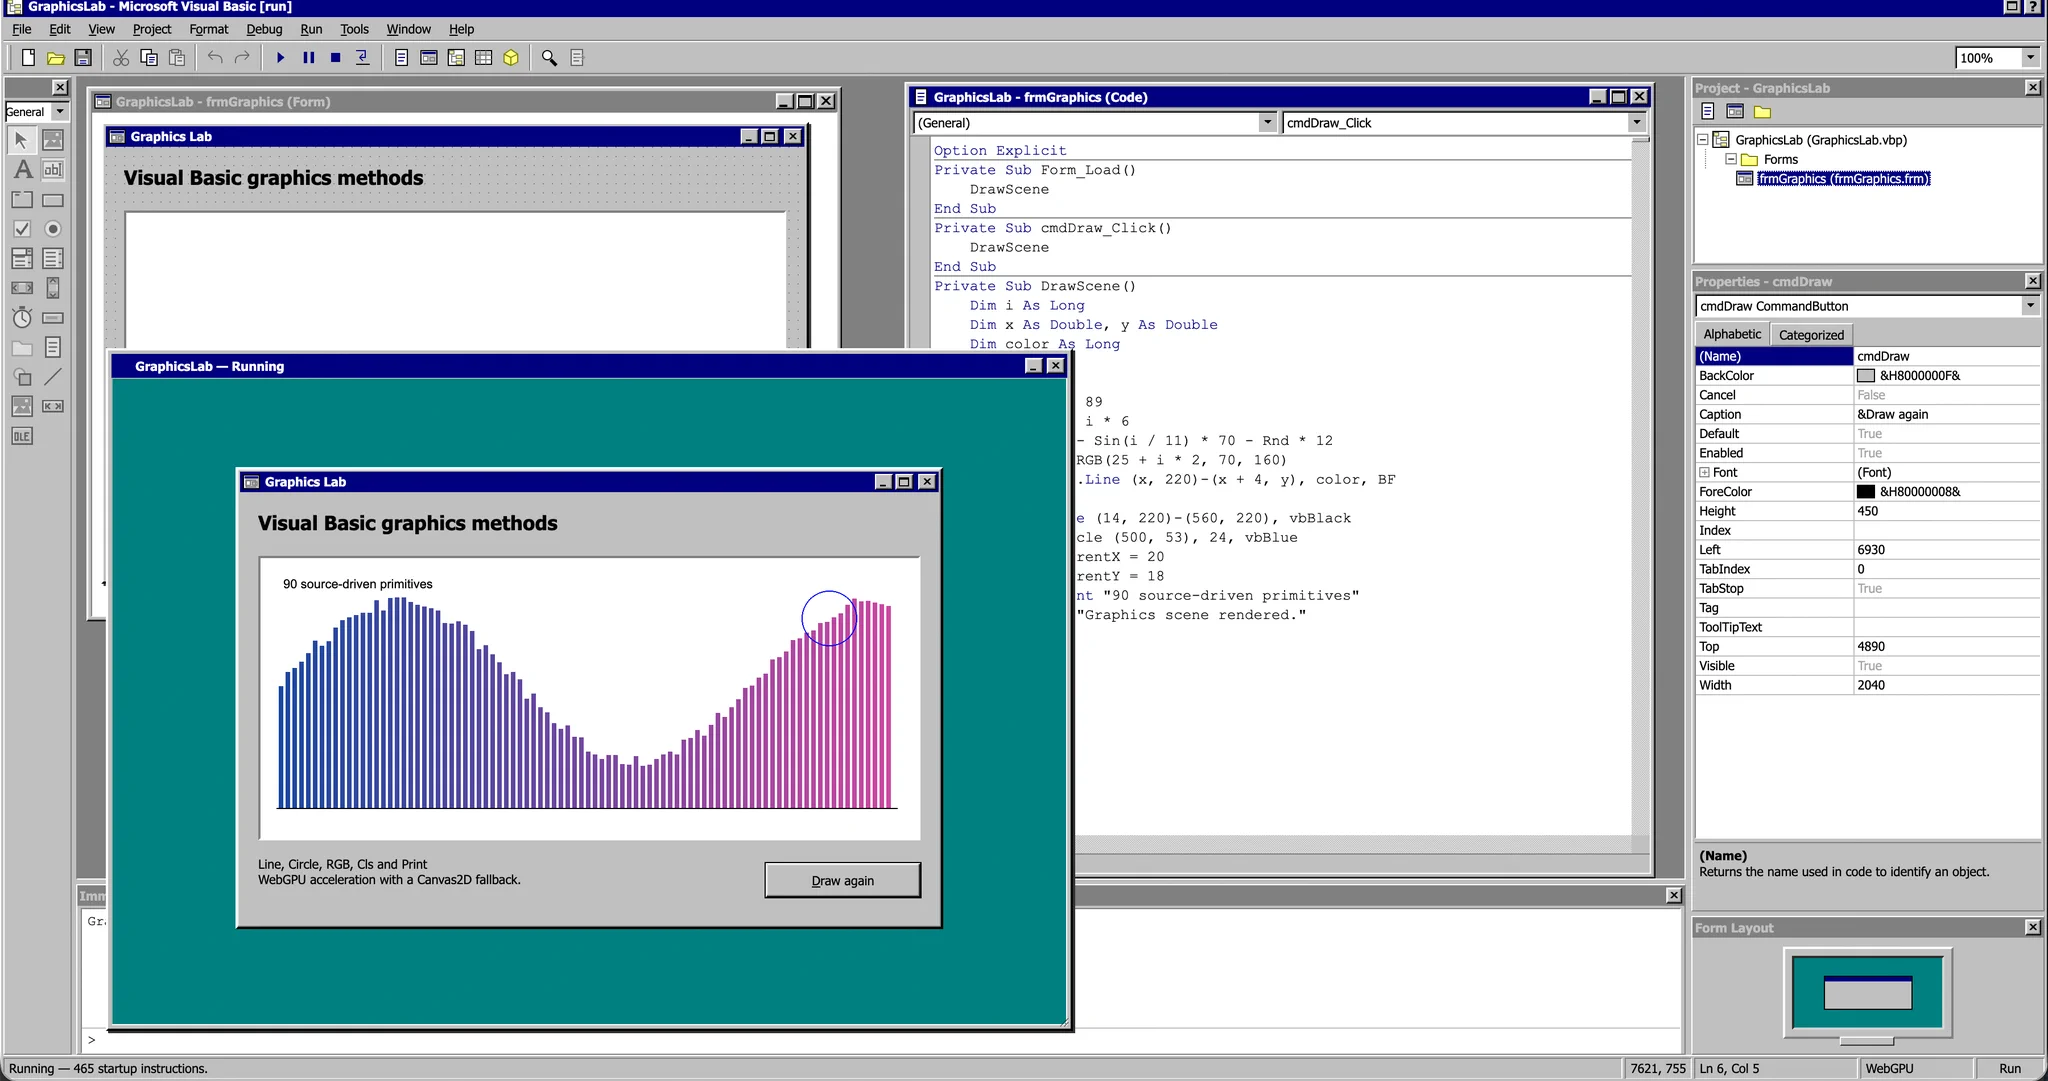Click the magnifying glass Find icon
This screenshot has width=2048, height=1081.
click(549, 58)
